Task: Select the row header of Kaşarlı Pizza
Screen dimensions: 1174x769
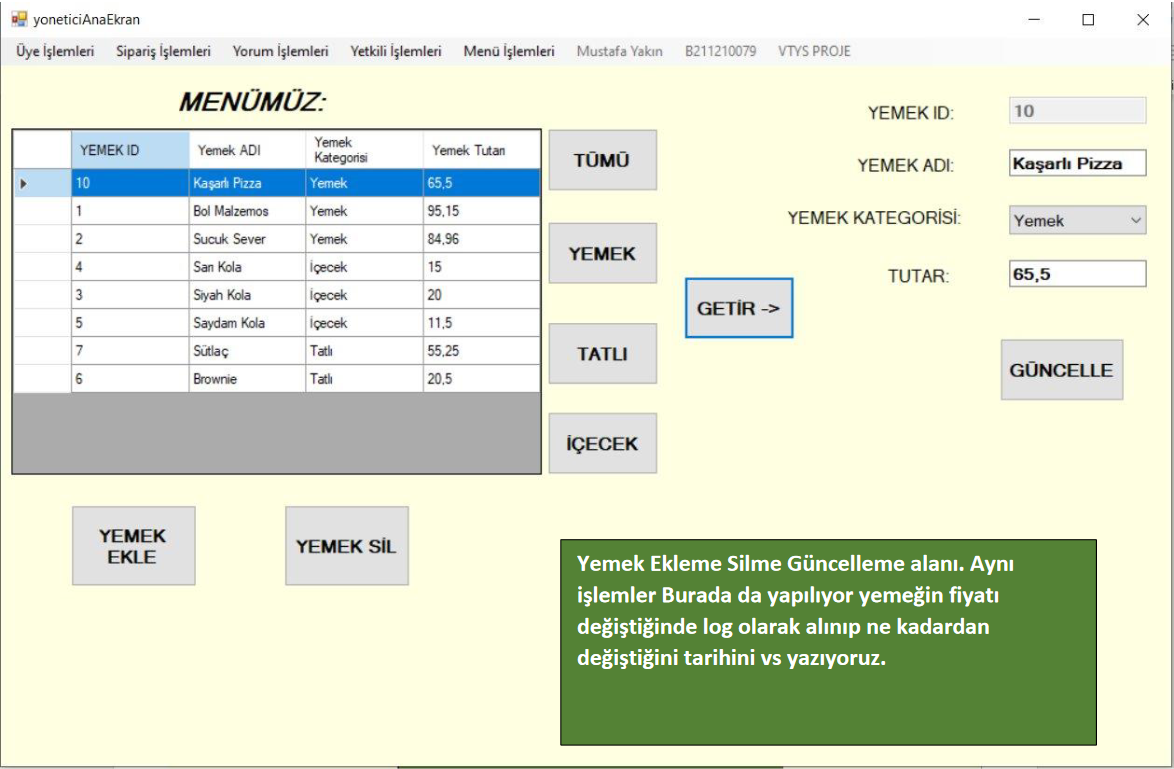Action: [x=41, y=183]
